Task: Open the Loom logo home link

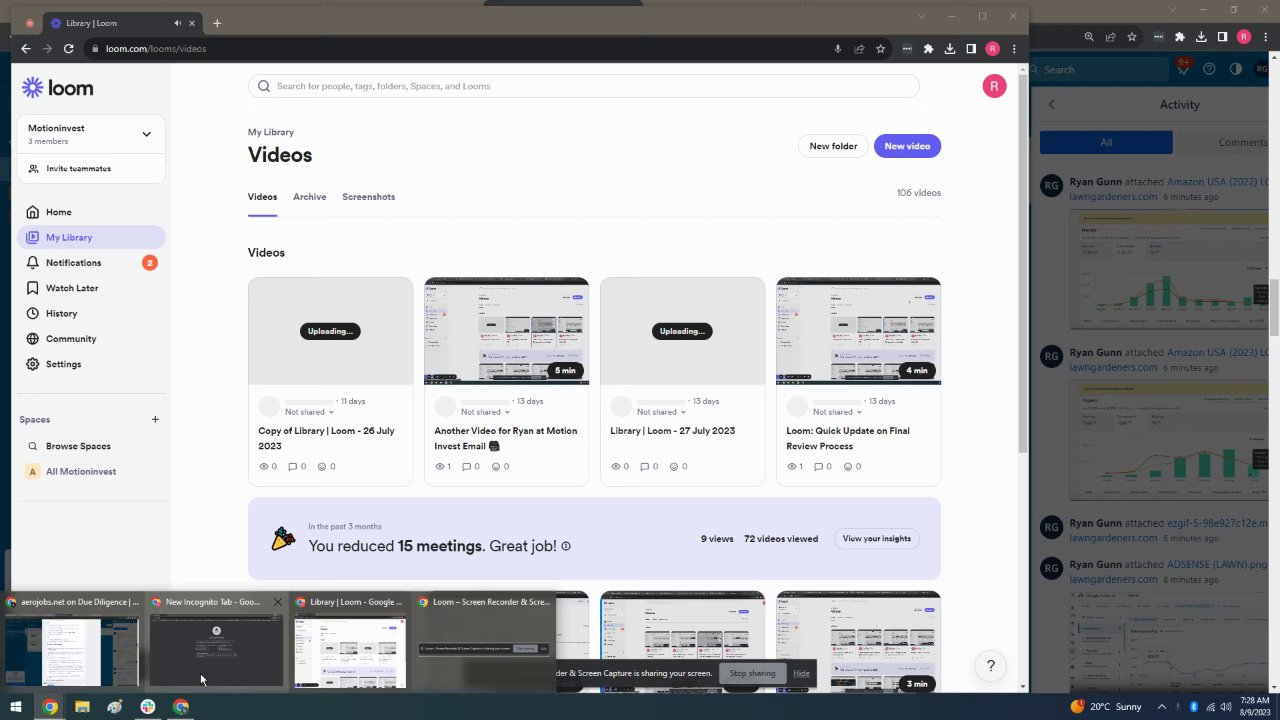Action: [58, 88]
